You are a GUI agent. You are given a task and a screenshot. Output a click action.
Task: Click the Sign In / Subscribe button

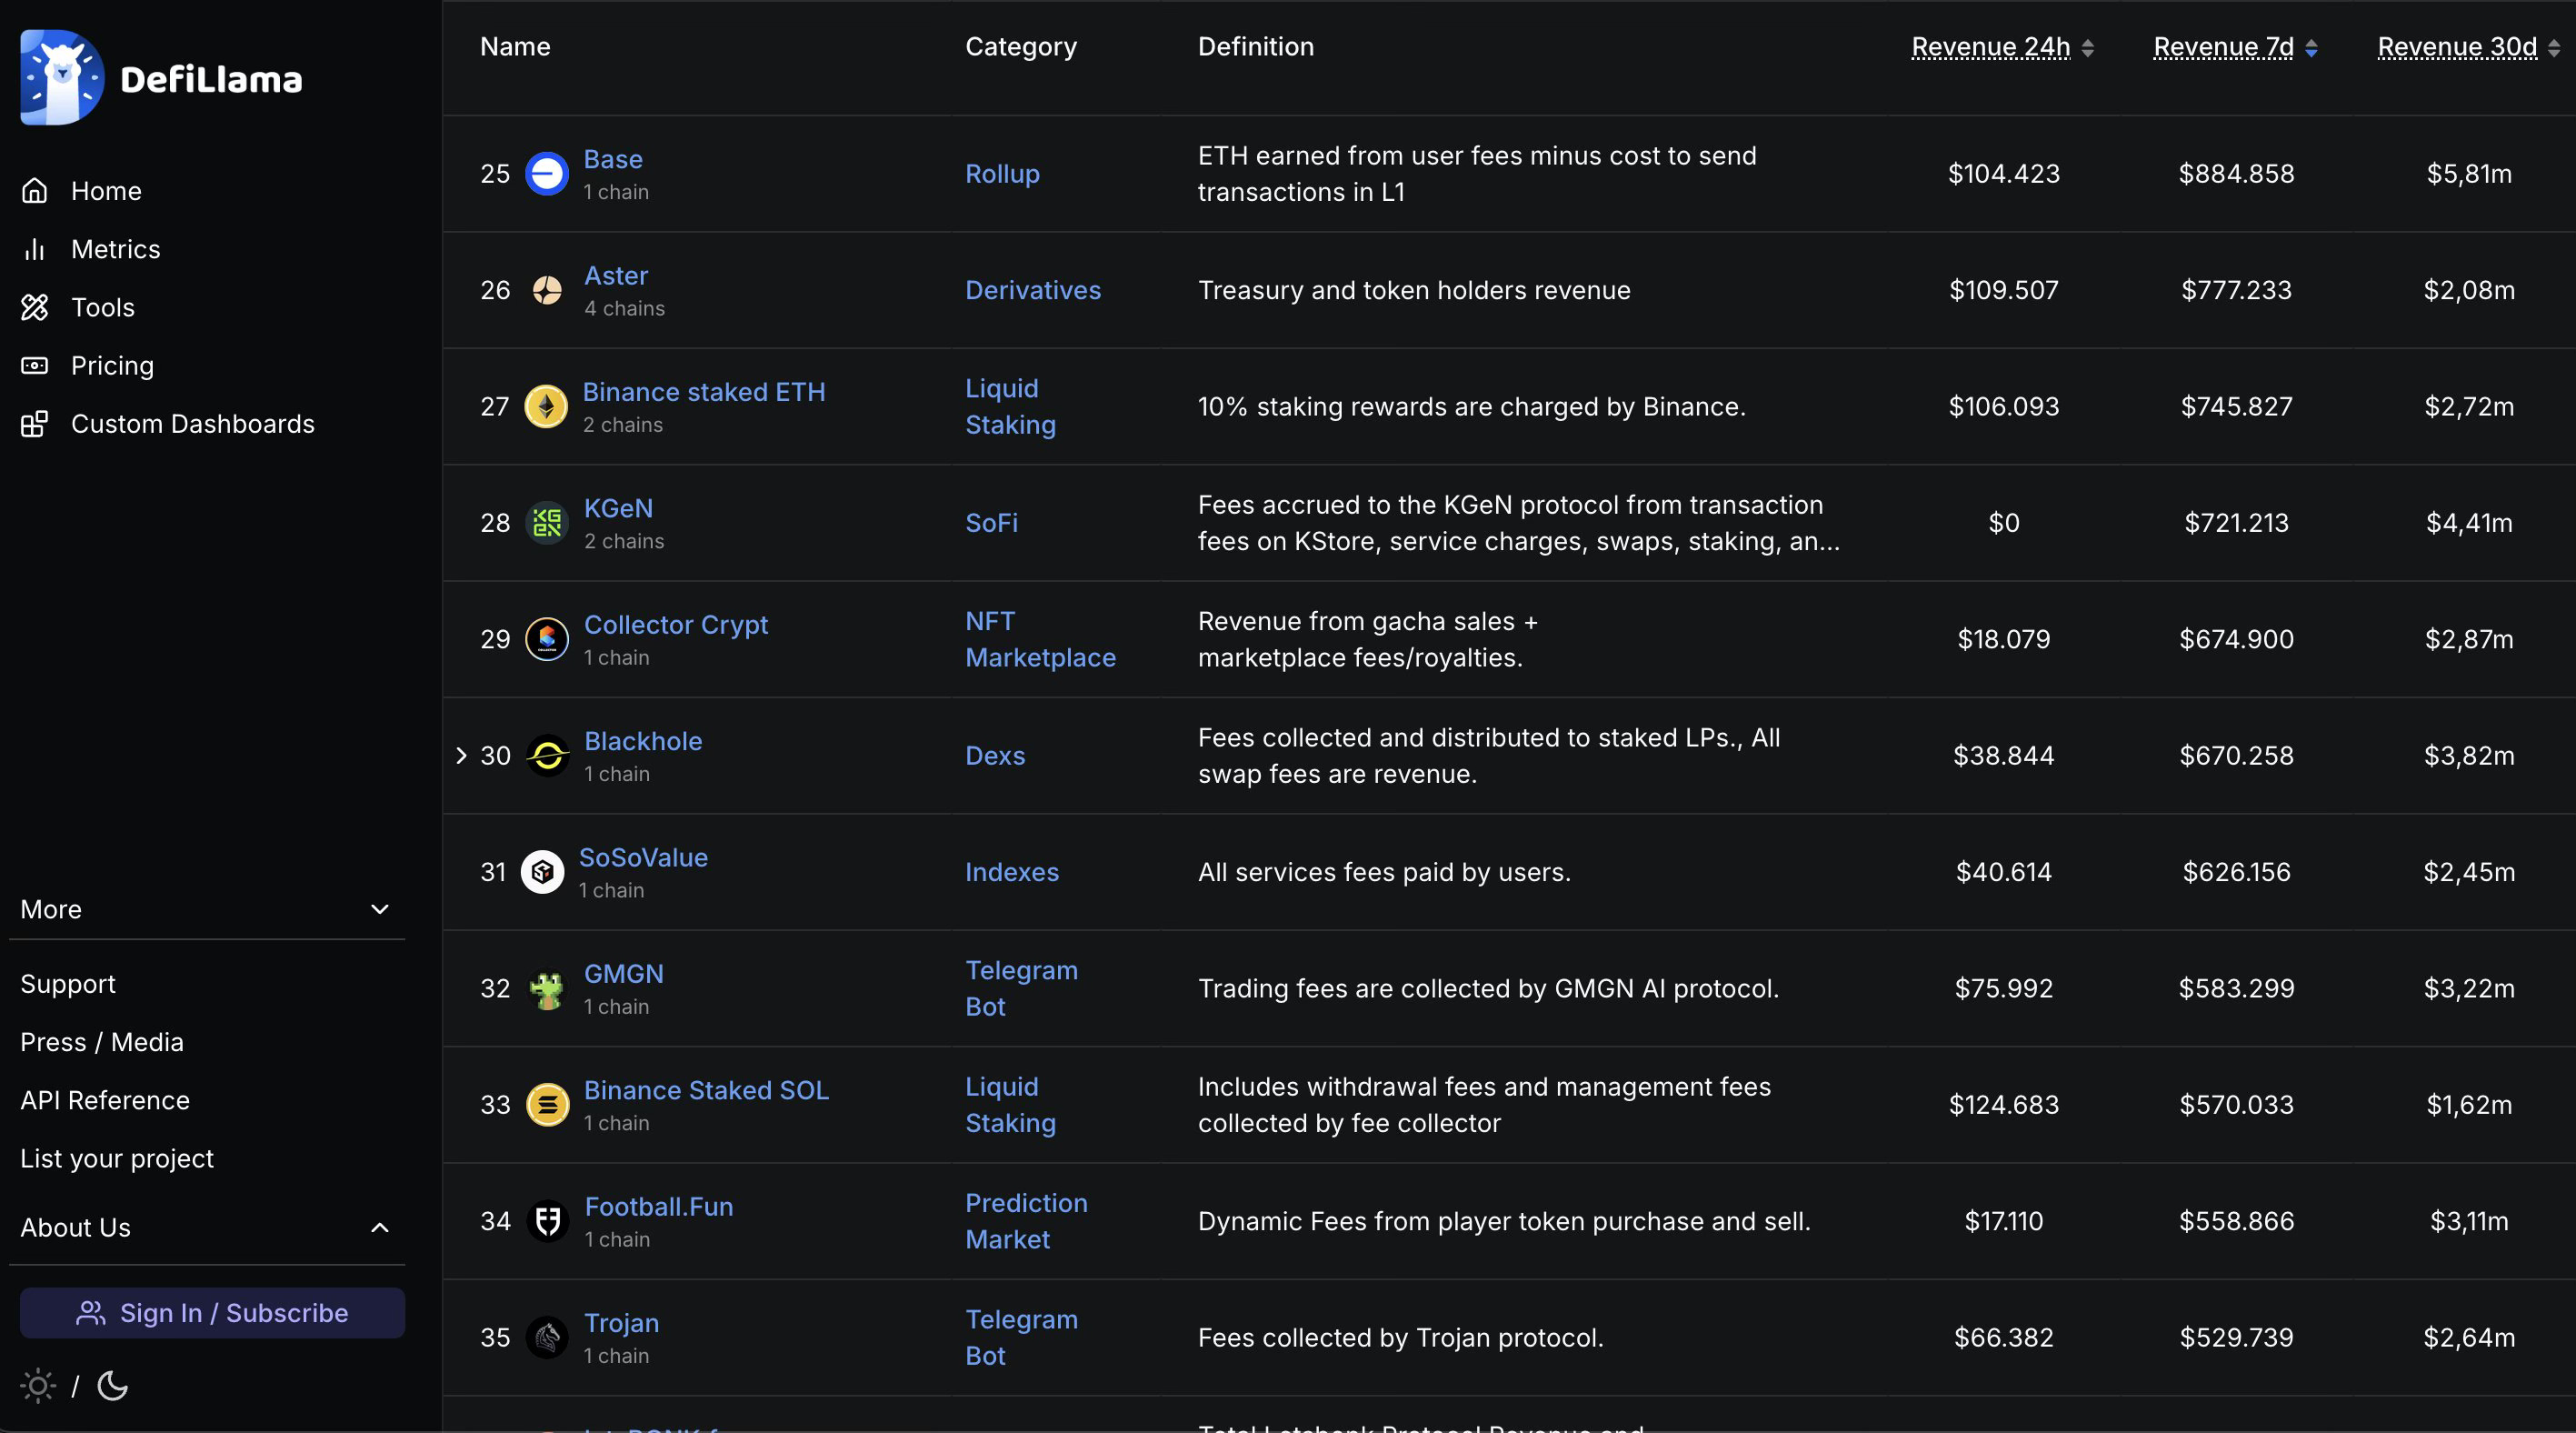point(212,1313)
